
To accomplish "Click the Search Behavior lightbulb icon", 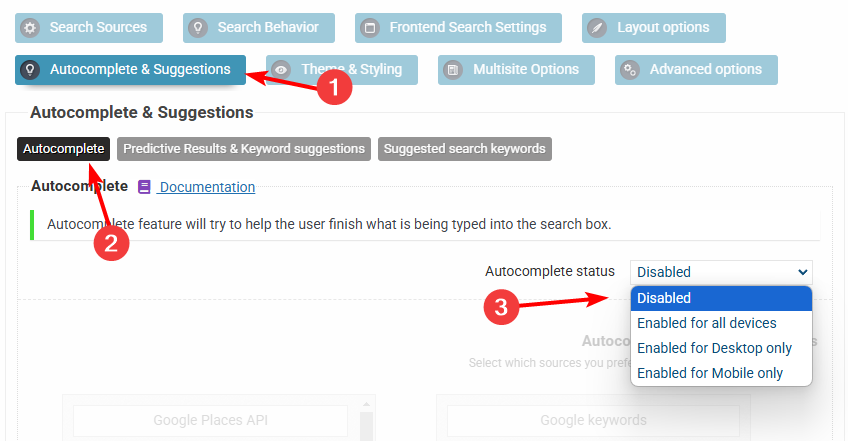I will click(x=198, y=28).
